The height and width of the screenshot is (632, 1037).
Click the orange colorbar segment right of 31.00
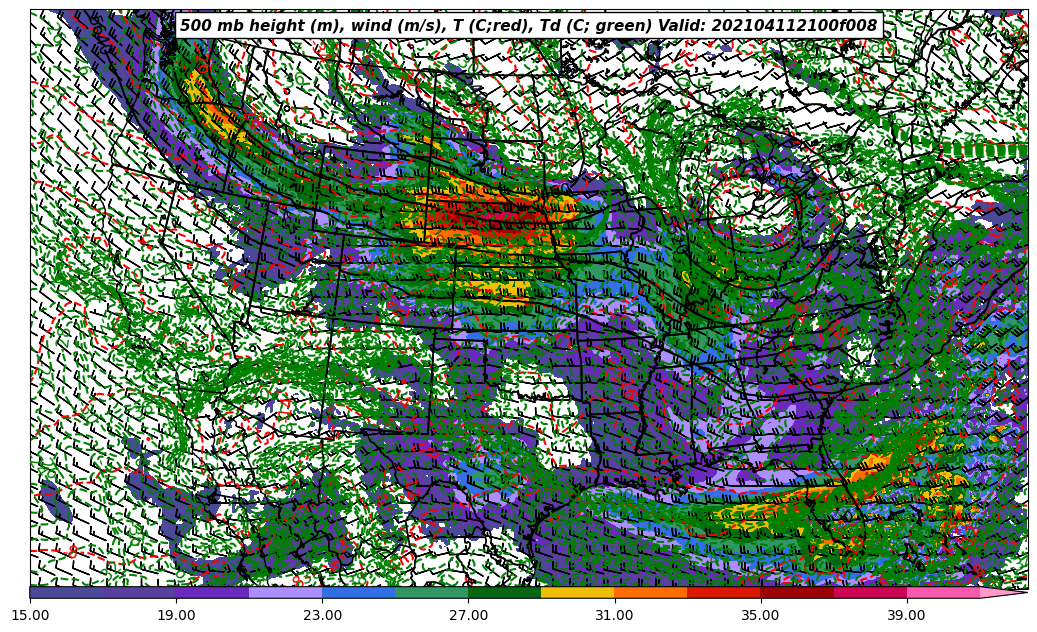point(650,592)
